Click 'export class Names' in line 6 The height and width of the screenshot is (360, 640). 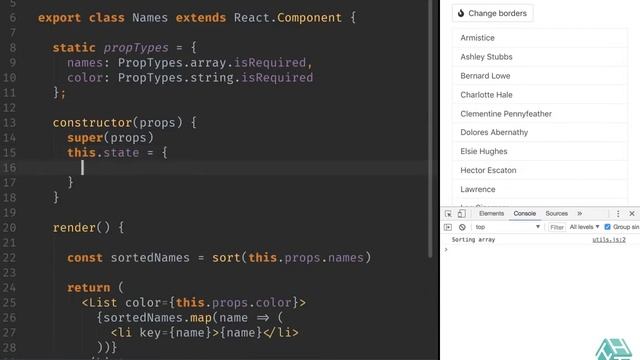pos(103,18)
